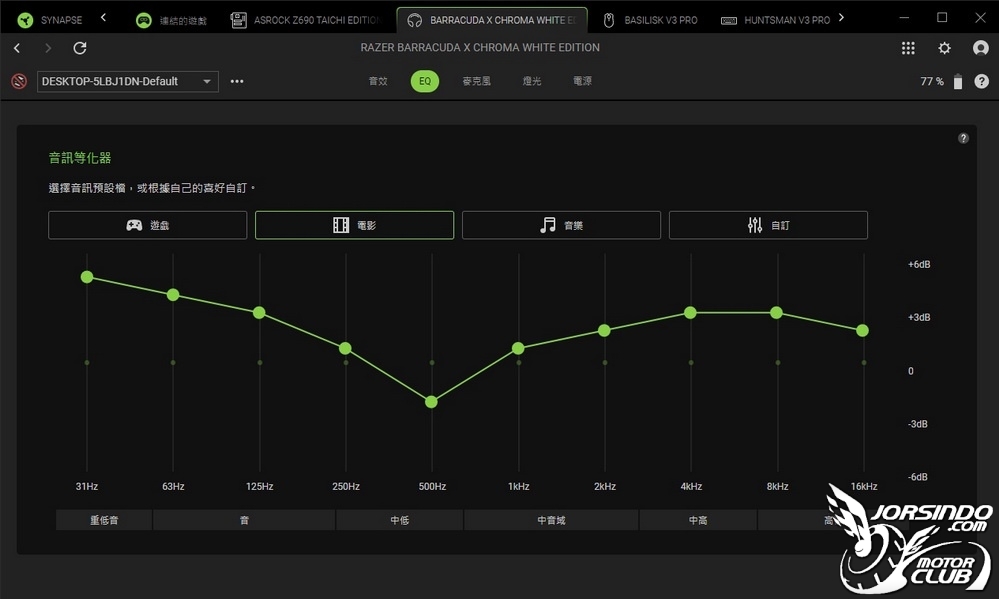Click the 1kHz EQ slider handle

point(518,348)
